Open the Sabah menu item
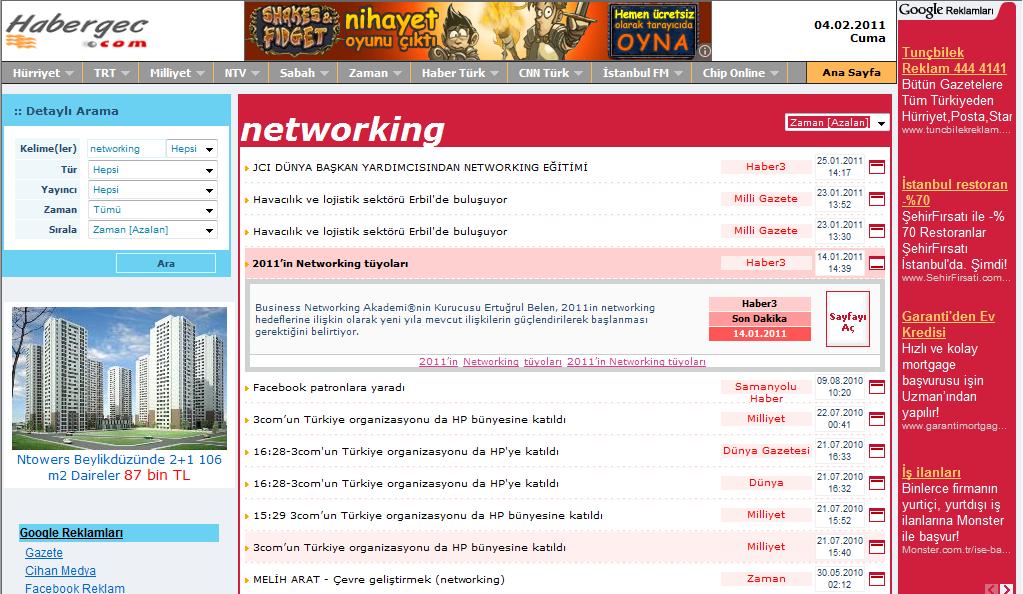 tap(304, 73)
